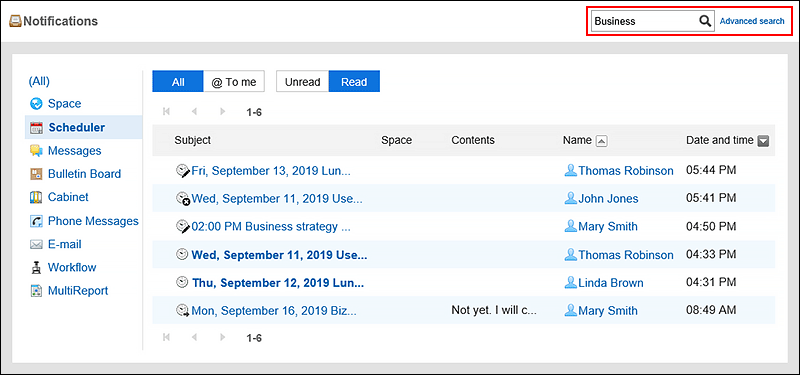Open Mon, September 16, 2019 Biz... notification
The width and height of the screenshot is (800, 375).
(x=274, y=310)
